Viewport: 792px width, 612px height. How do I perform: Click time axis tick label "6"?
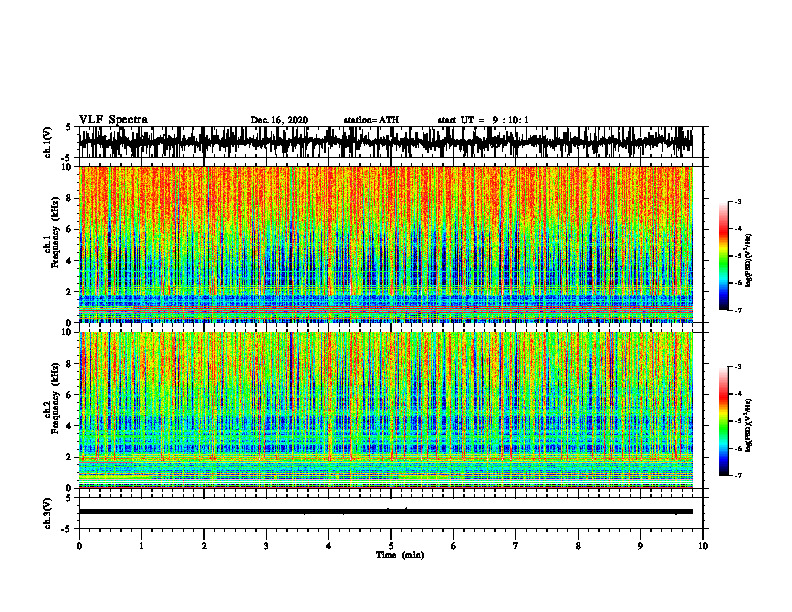tap(454, 546)
